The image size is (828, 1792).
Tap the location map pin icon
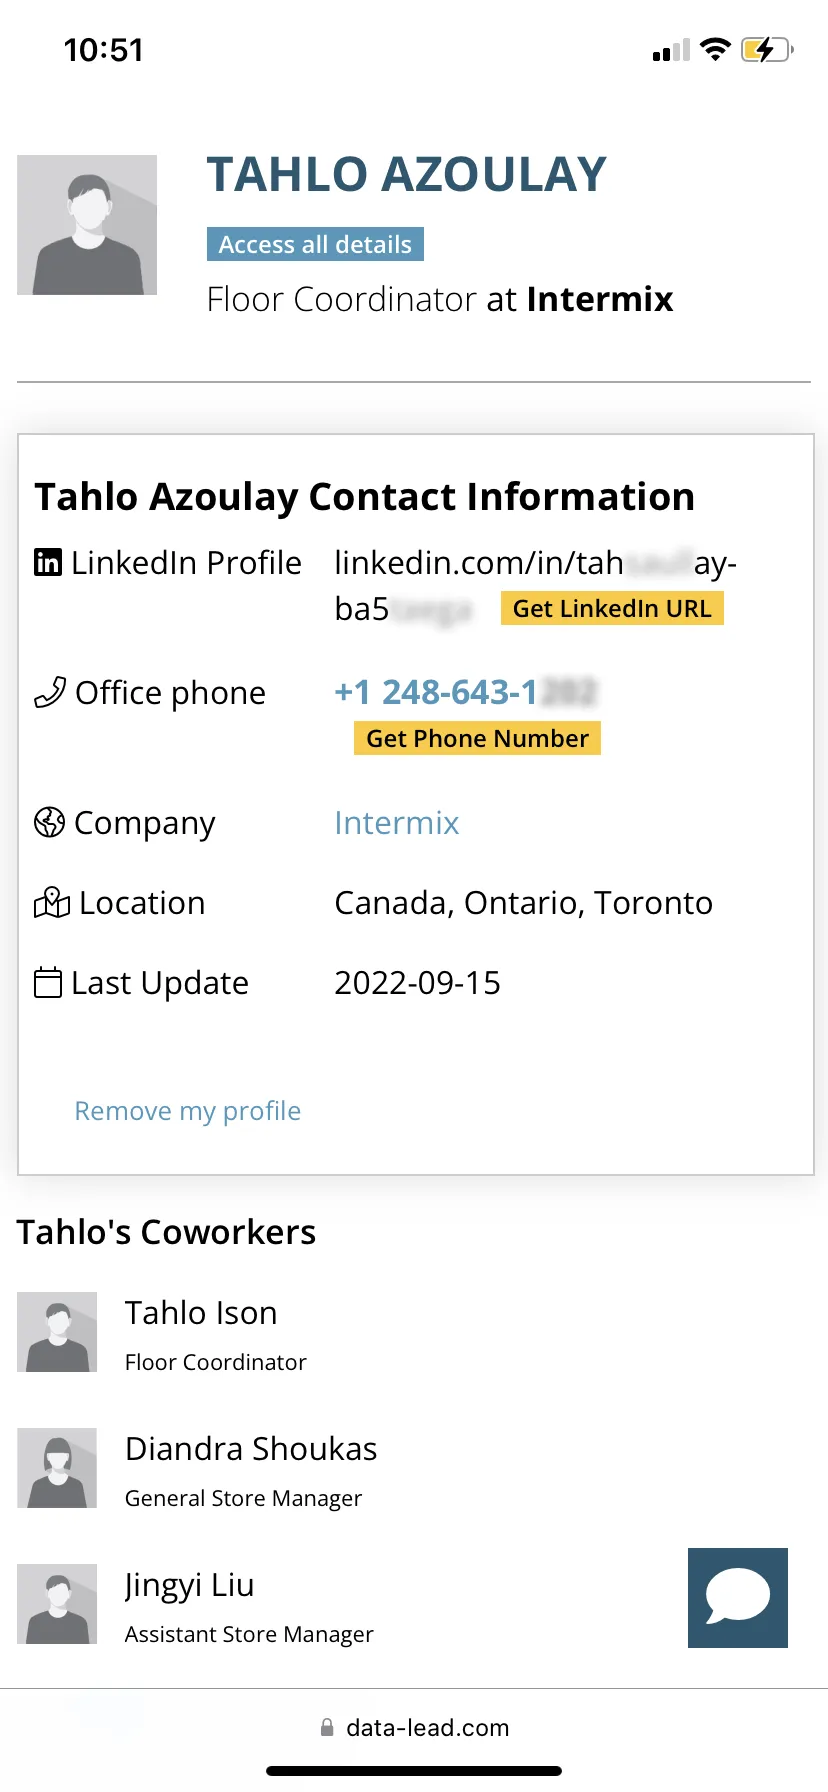pyautogui.click(x=52, y=902)
